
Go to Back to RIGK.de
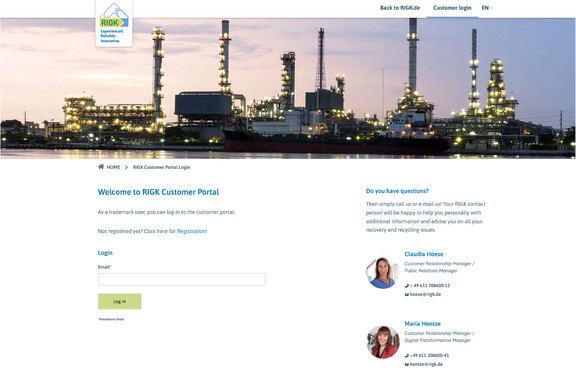400,8
